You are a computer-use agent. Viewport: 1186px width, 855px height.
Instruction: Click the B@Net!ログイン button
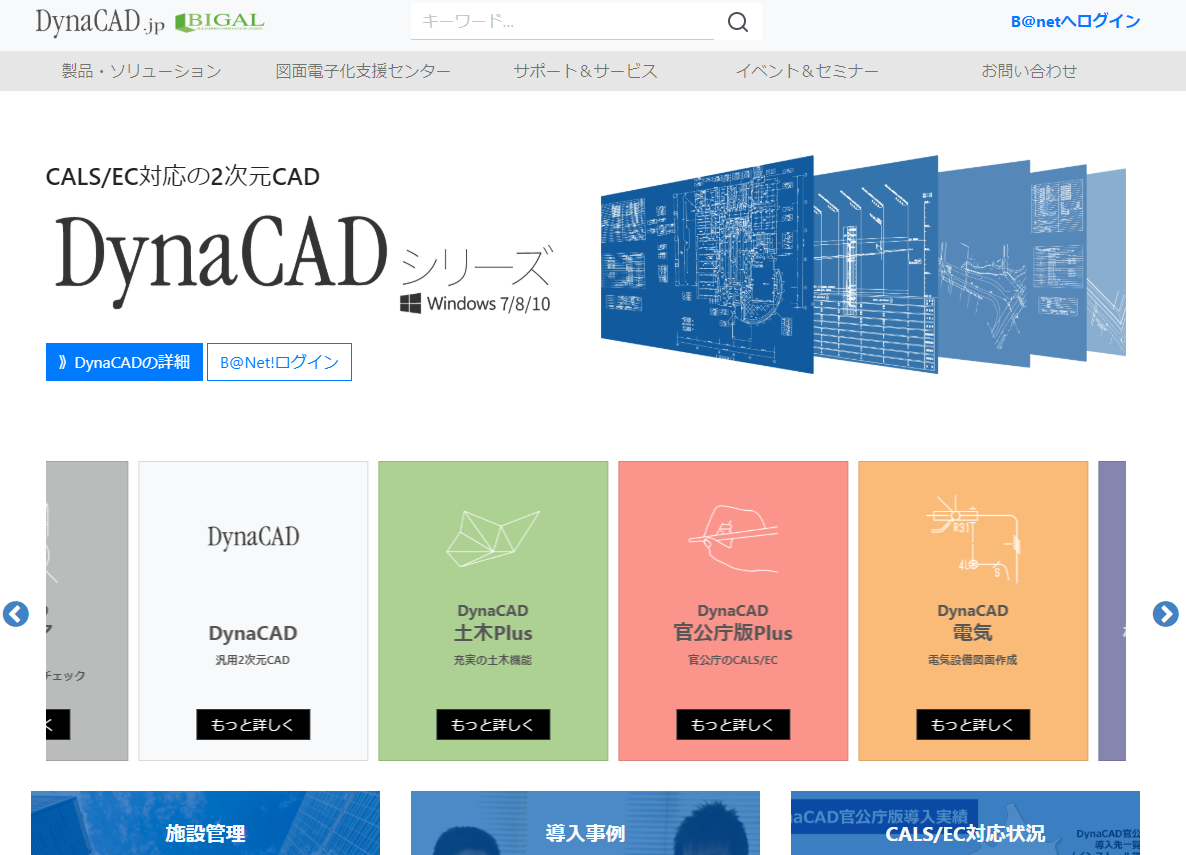279,362
